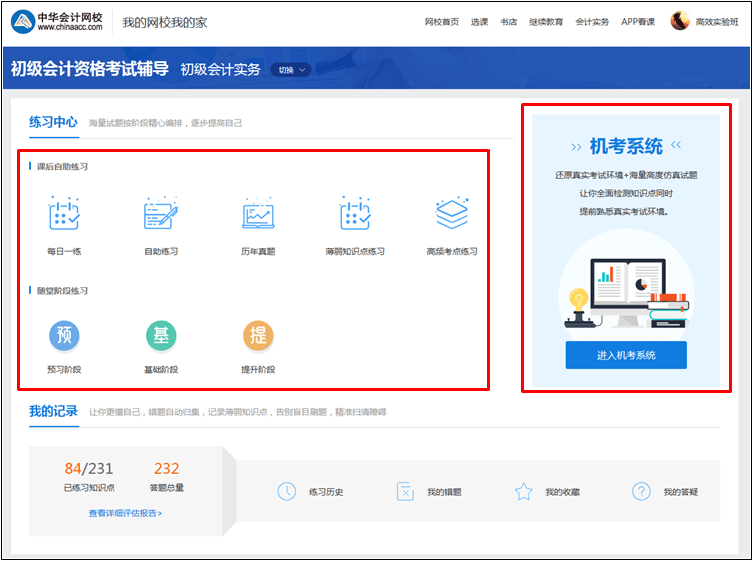This screenshot has height=561, width=753.
Task: Open the 查看详细评估报告 link
Action: pos(125,513)
